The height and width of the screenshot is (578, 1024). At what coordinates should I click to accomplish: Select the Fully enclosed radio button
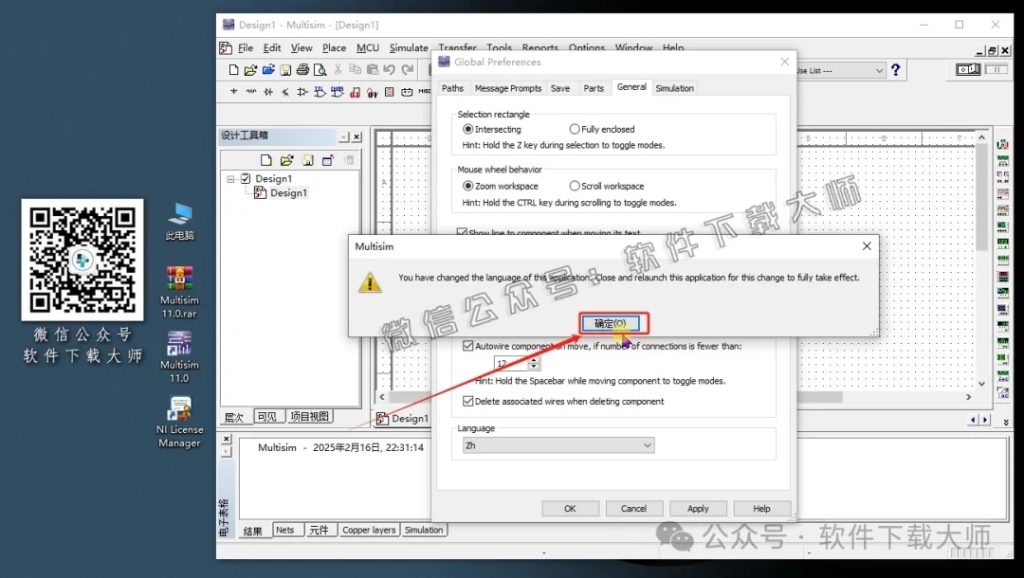pos(575,129)
